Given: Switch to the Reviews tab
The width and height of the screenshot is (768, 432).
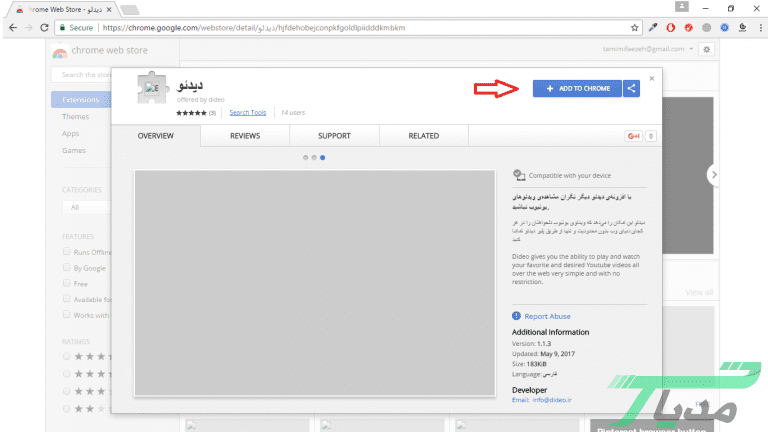Looking at the screenshot, I should [245, 136].
